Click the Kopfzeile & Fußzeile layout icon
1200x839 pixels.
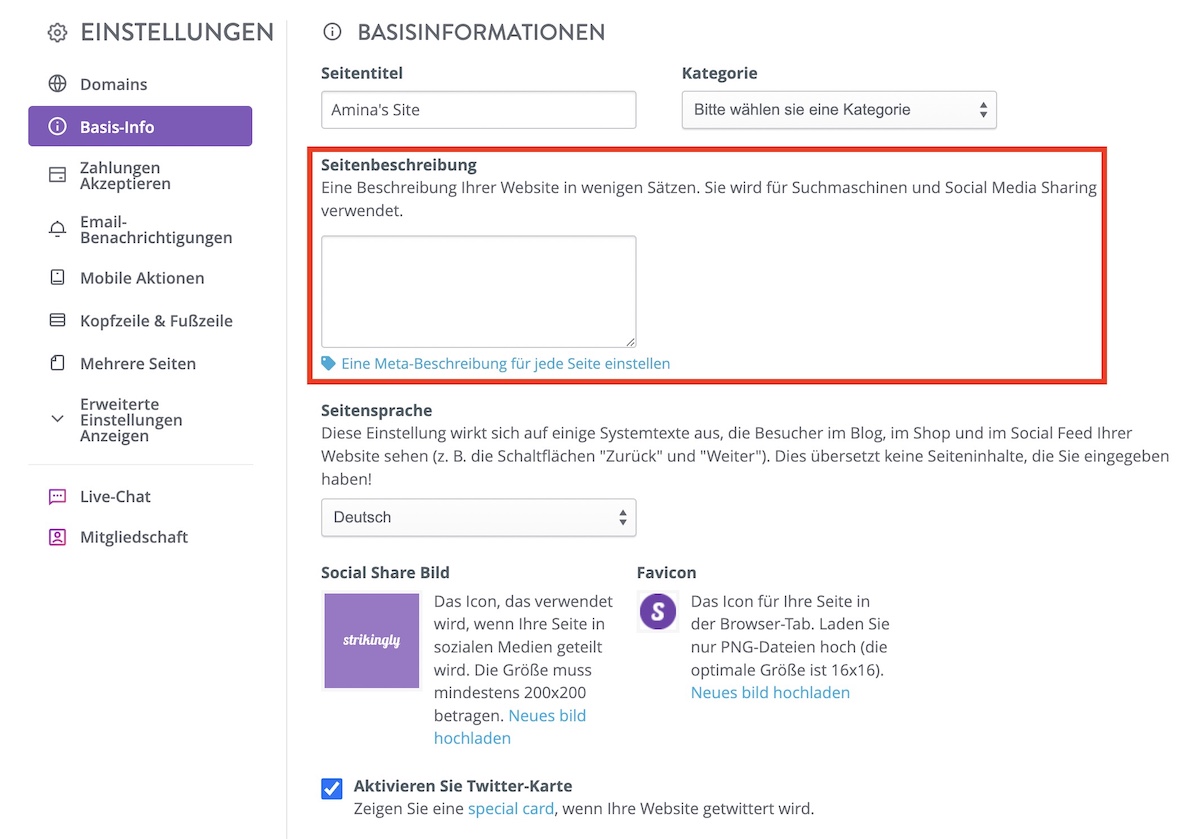(x=58, y=321)
